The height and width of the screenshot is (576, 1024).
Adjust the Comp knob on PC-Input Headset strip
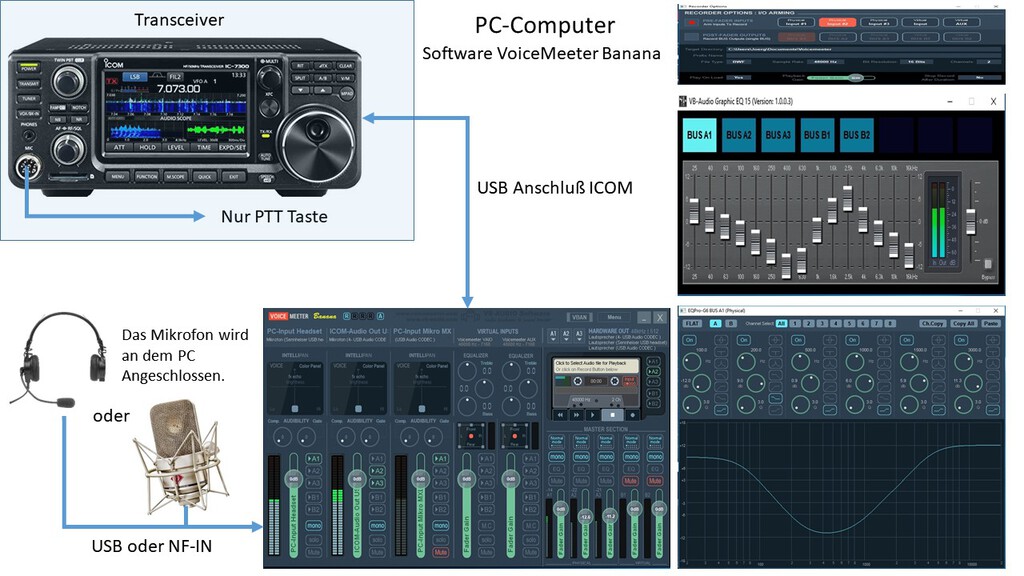[282, 436]
